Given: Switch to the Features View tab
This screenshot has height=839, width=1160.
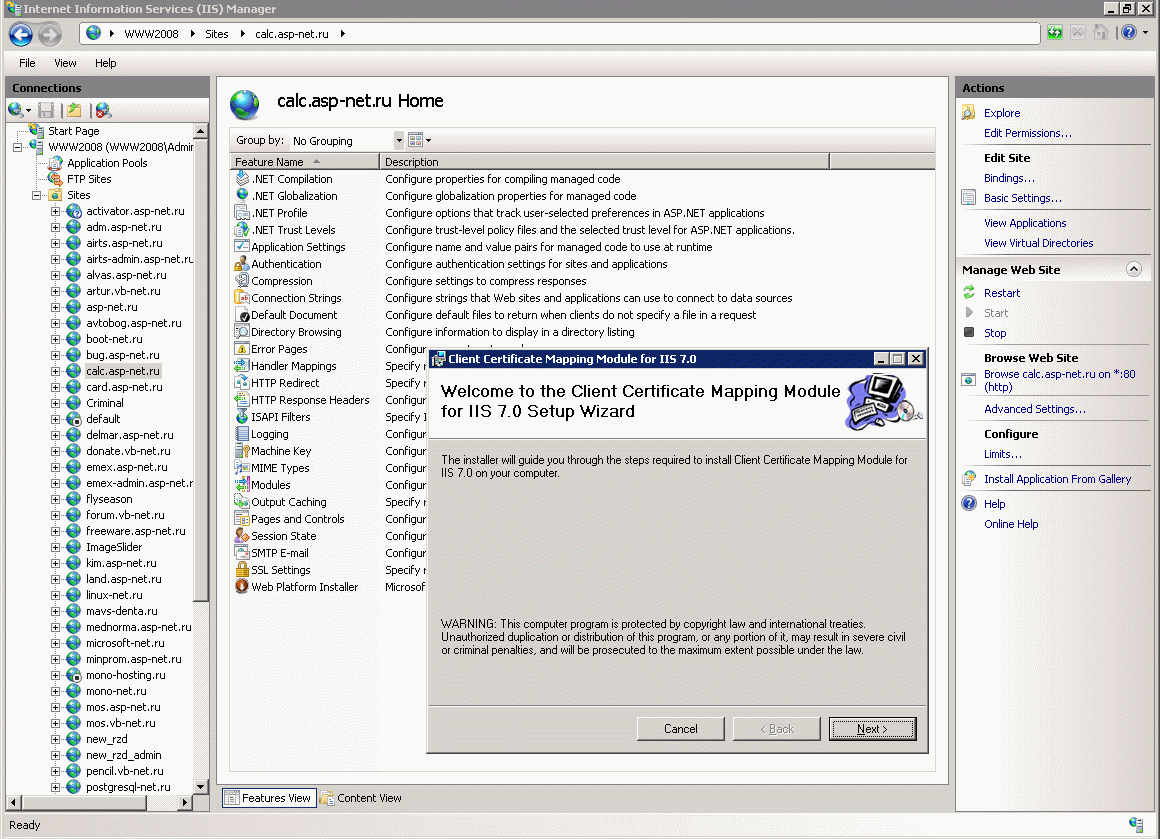Looking at the screenshot, I should [x=269, y=798].
